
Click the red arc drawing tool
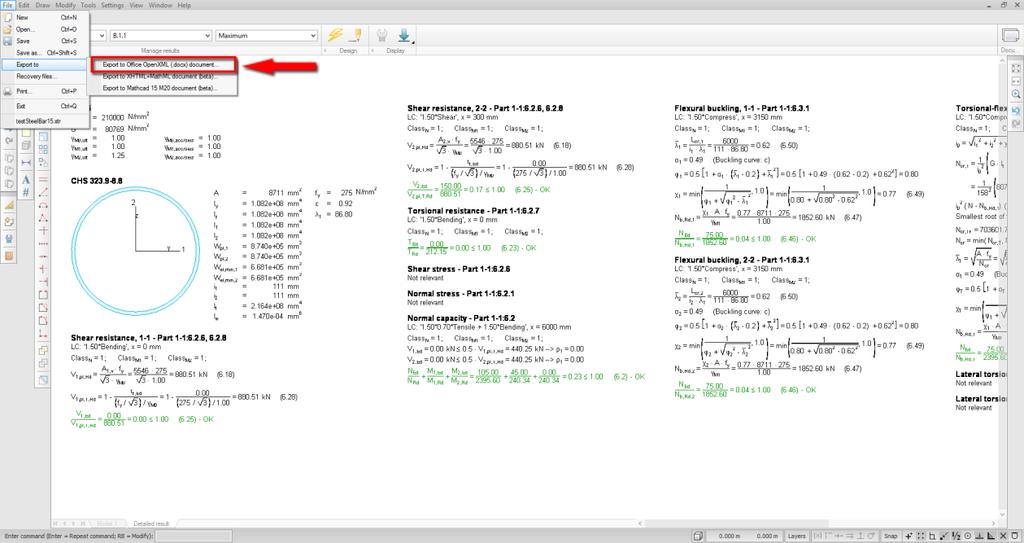click(43, 205)
